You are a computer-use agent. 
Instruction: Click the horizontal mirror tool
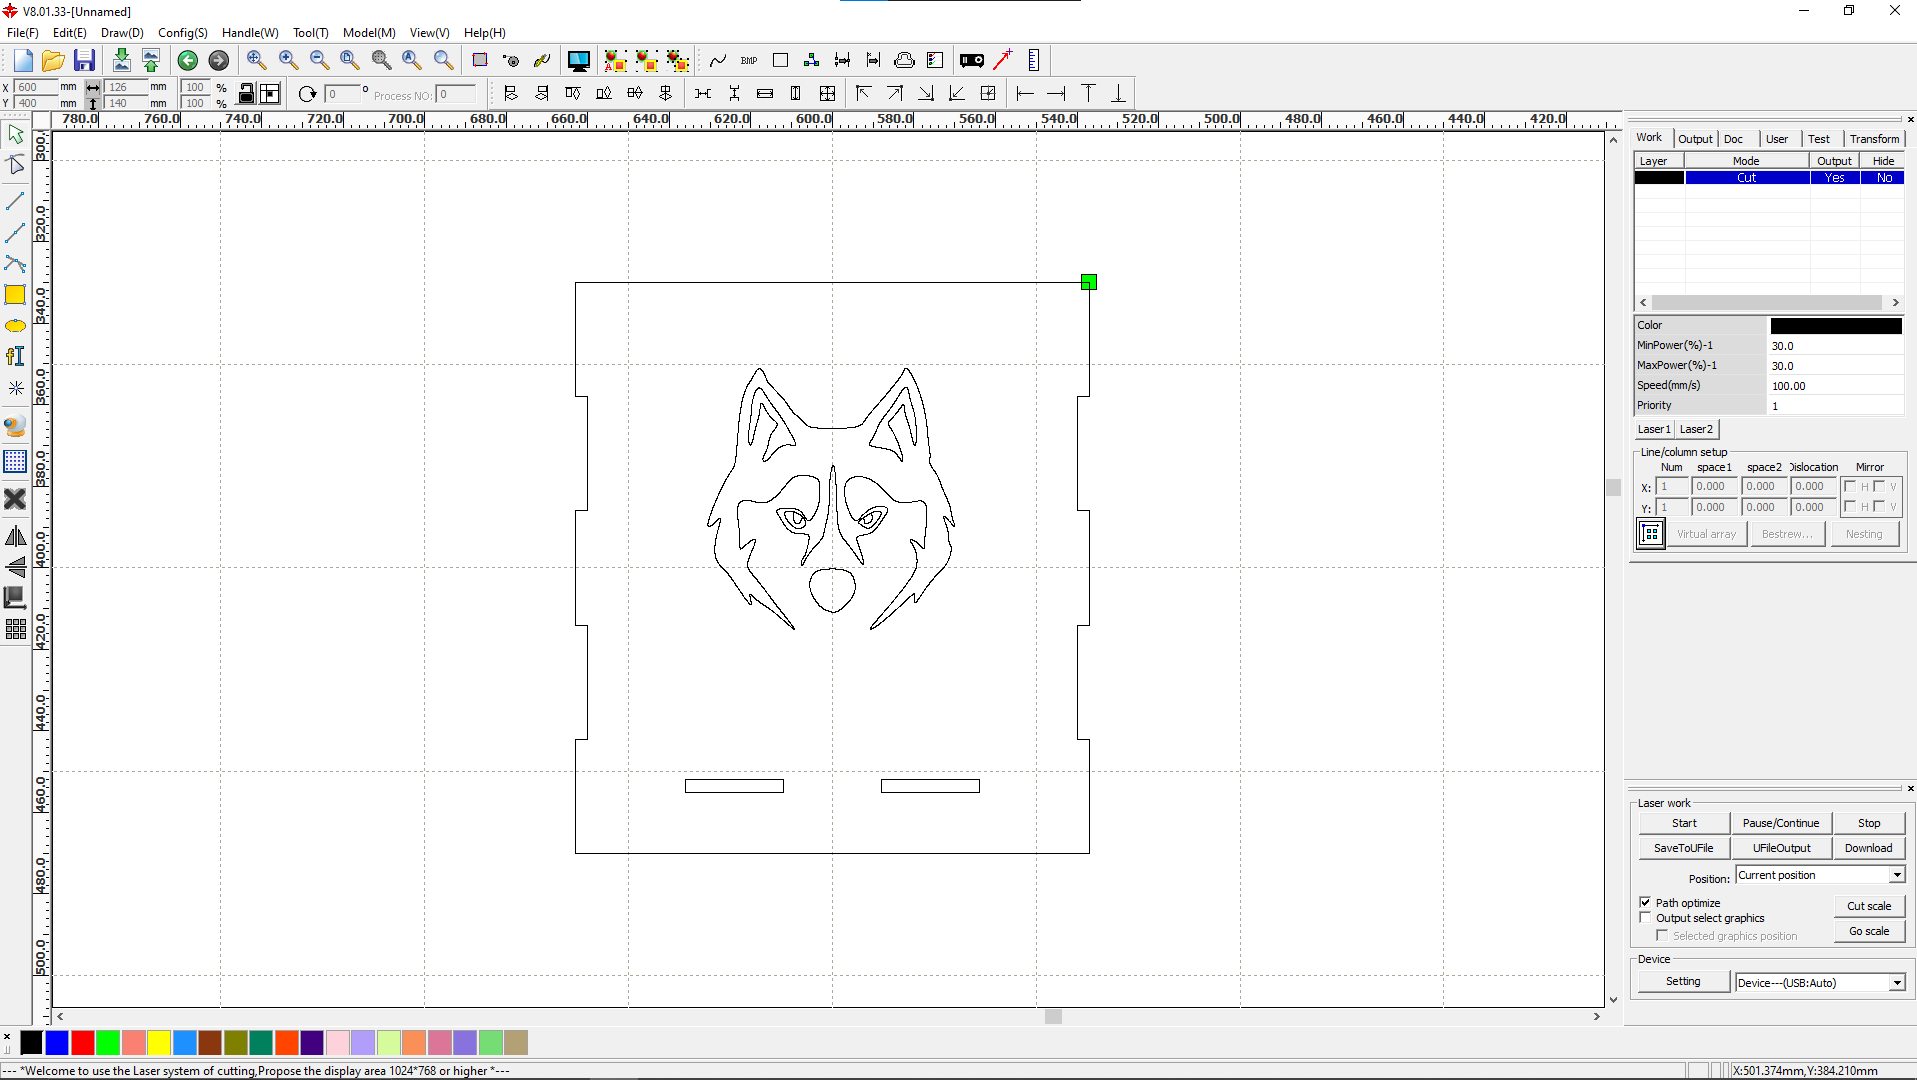15,537
